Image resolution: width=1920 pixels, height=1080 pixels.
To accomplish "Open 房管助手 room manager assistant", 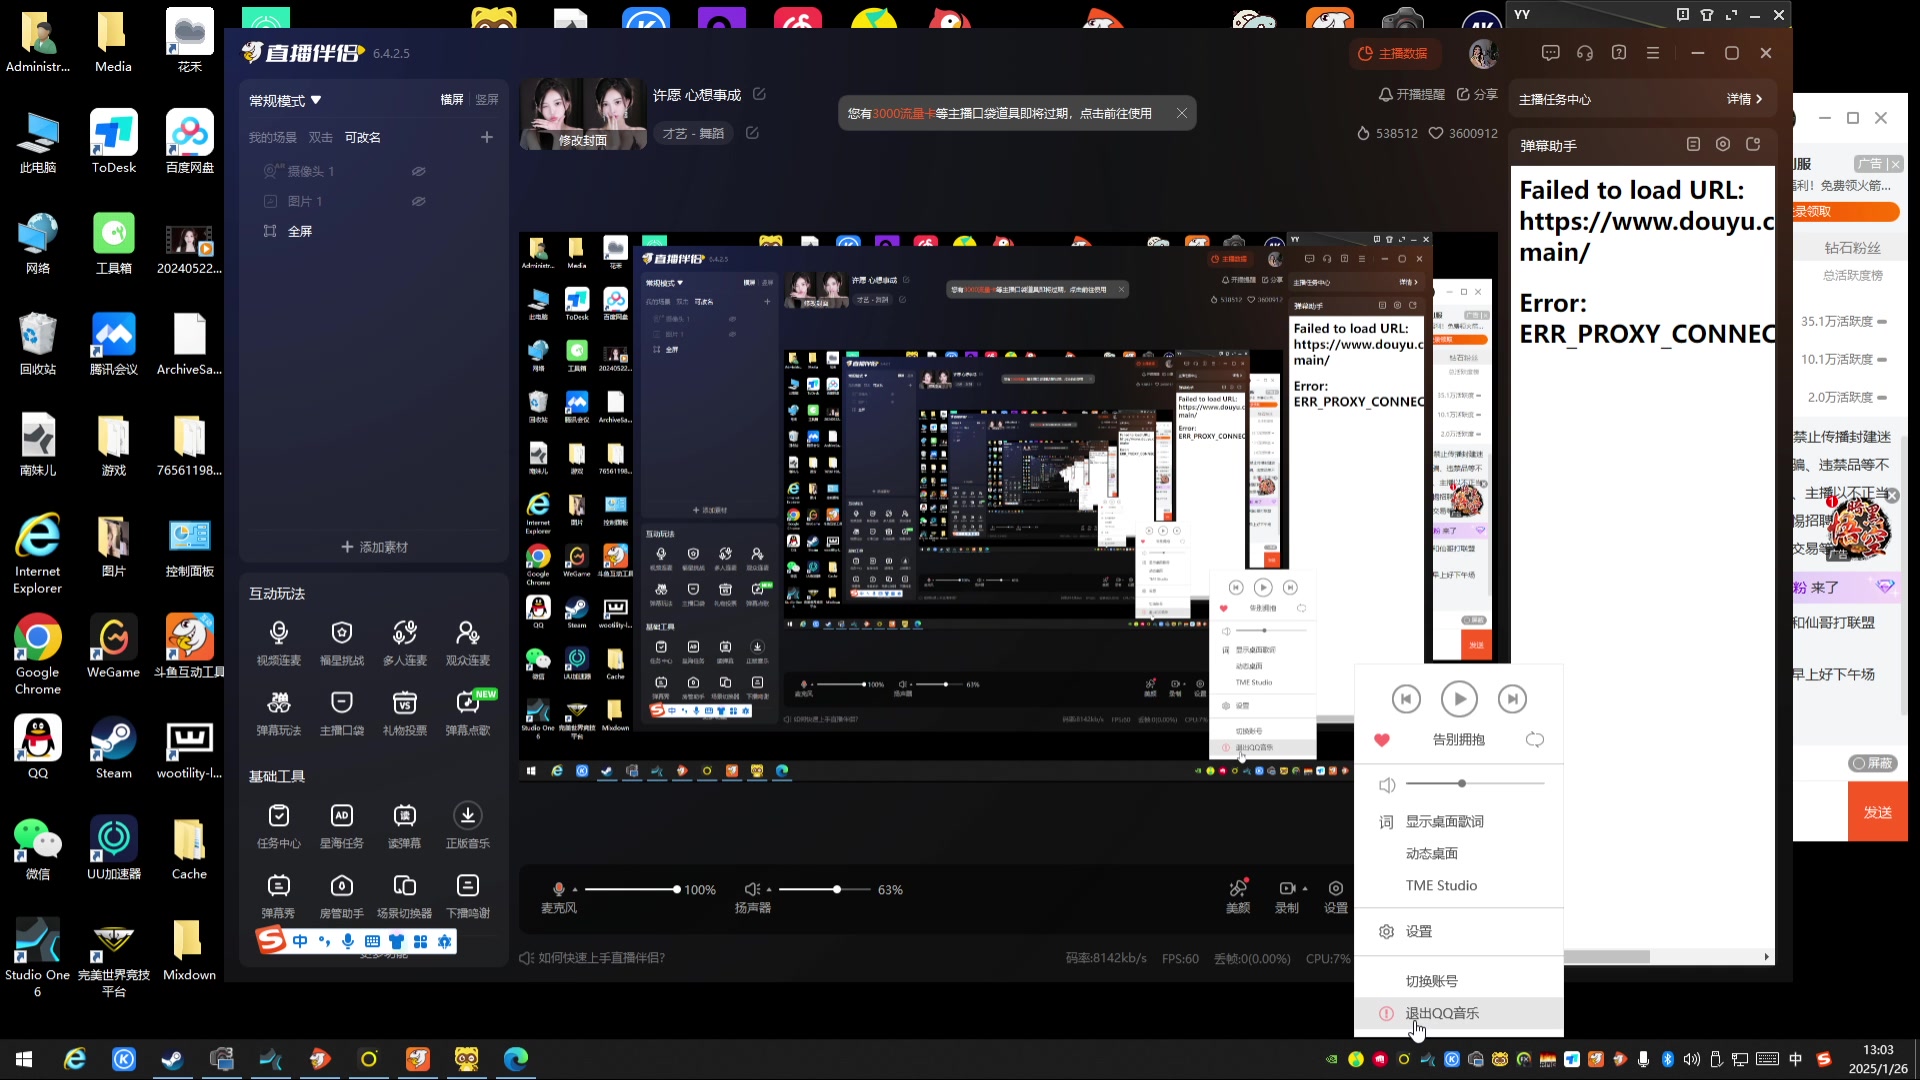I will [342, 895].
